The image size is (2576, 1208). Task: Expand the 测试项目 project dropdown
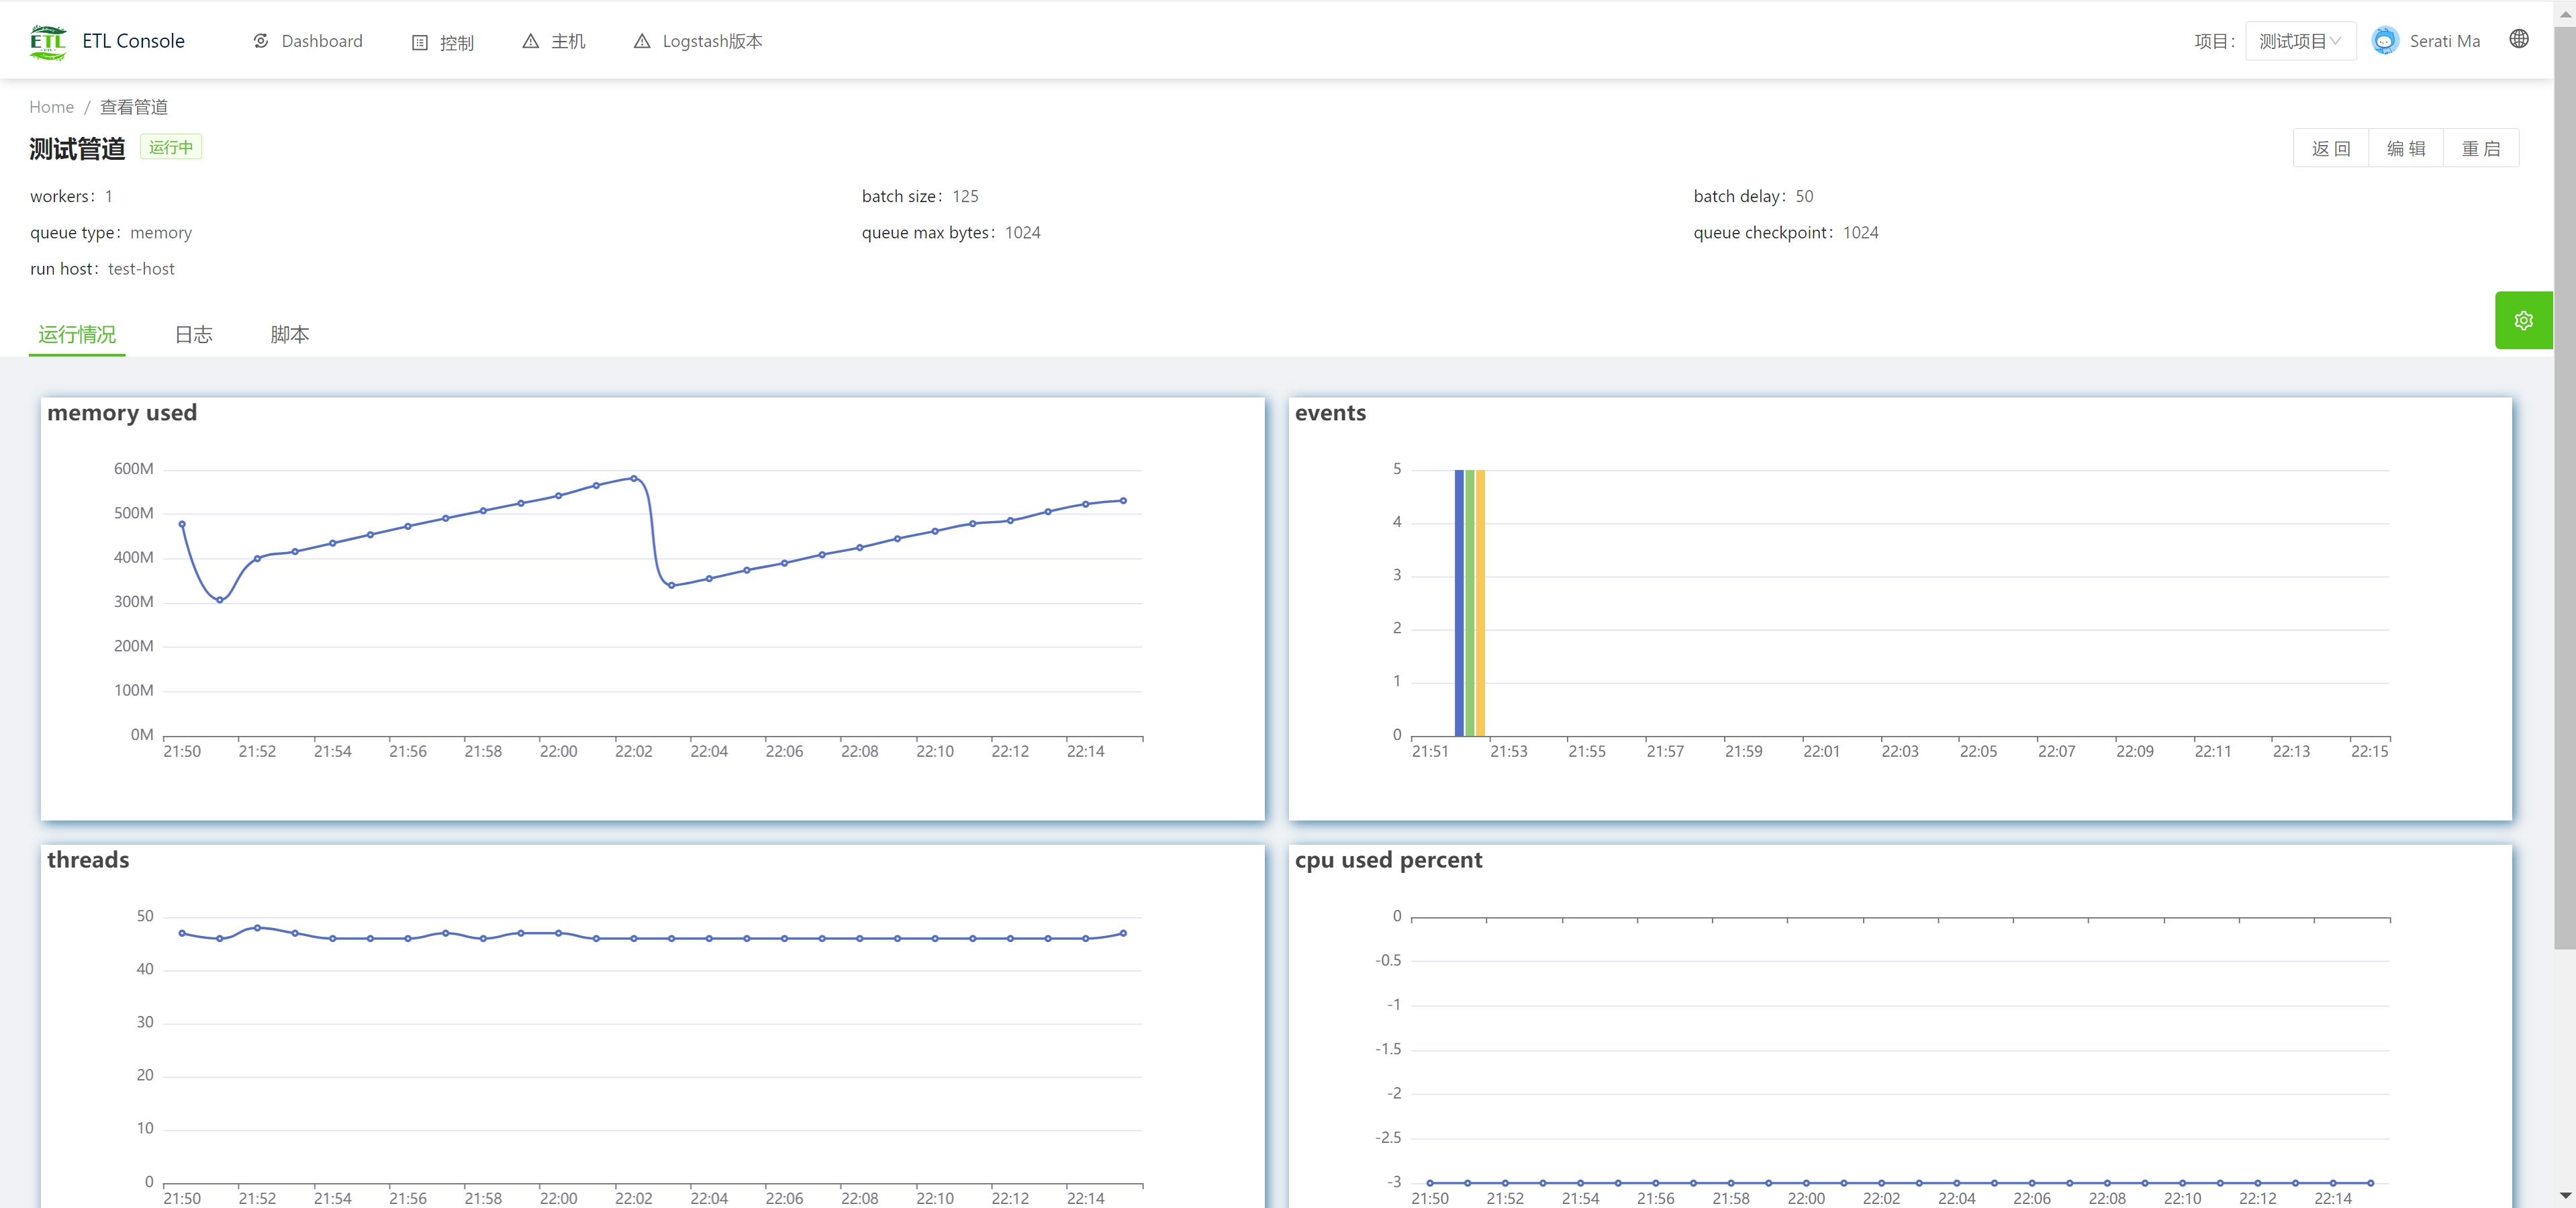click(x=2300, y=41)
